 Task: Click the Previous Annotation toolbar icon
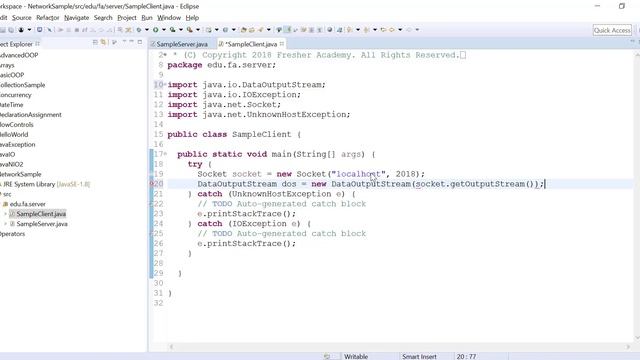pyautogui.click(x=366, y=30)
